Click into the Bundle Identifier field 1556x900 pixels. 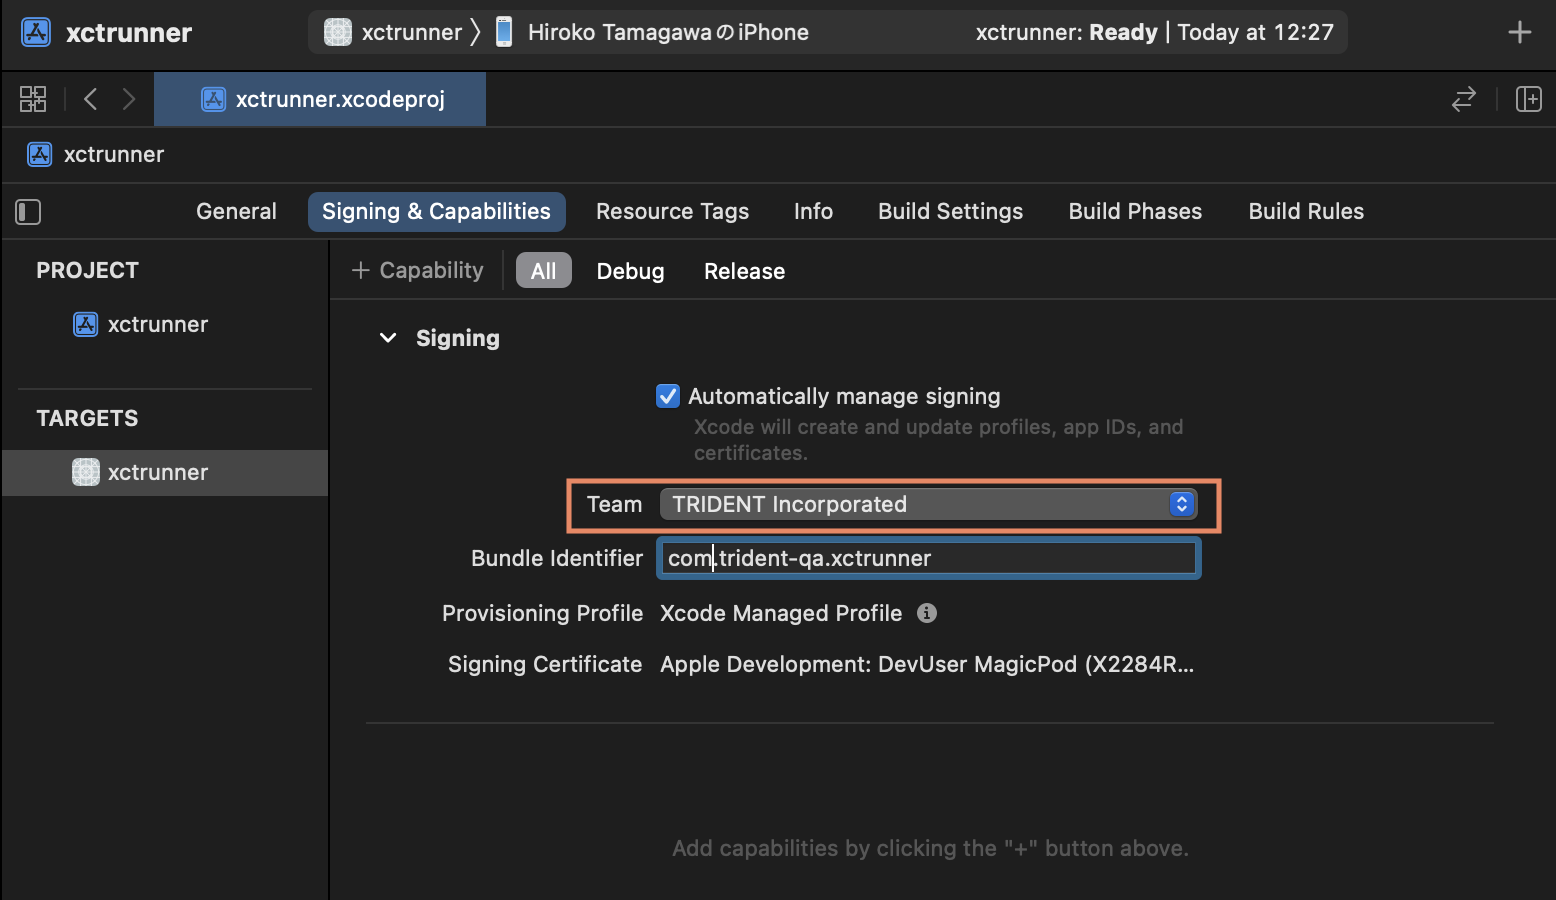click(x=928, y=558)
